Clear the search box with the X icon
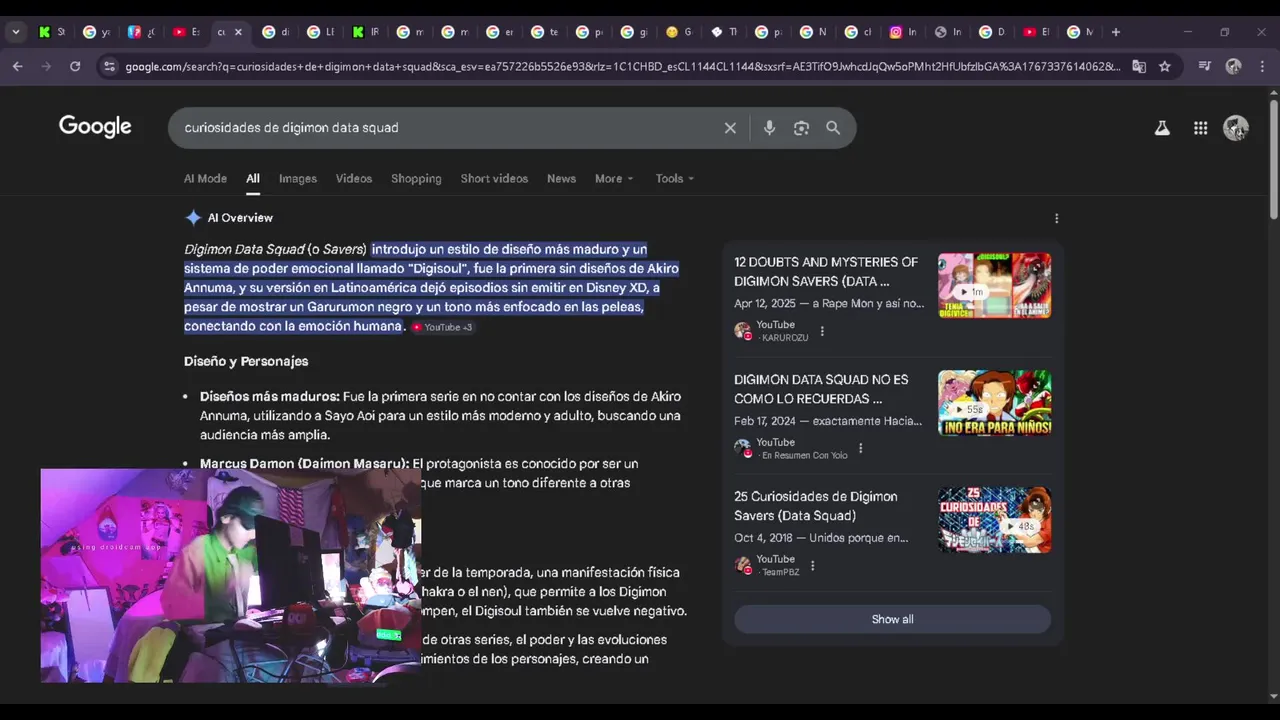This screenshot has width=1280, height=720. pyautogui.click(x=730, y=128)
